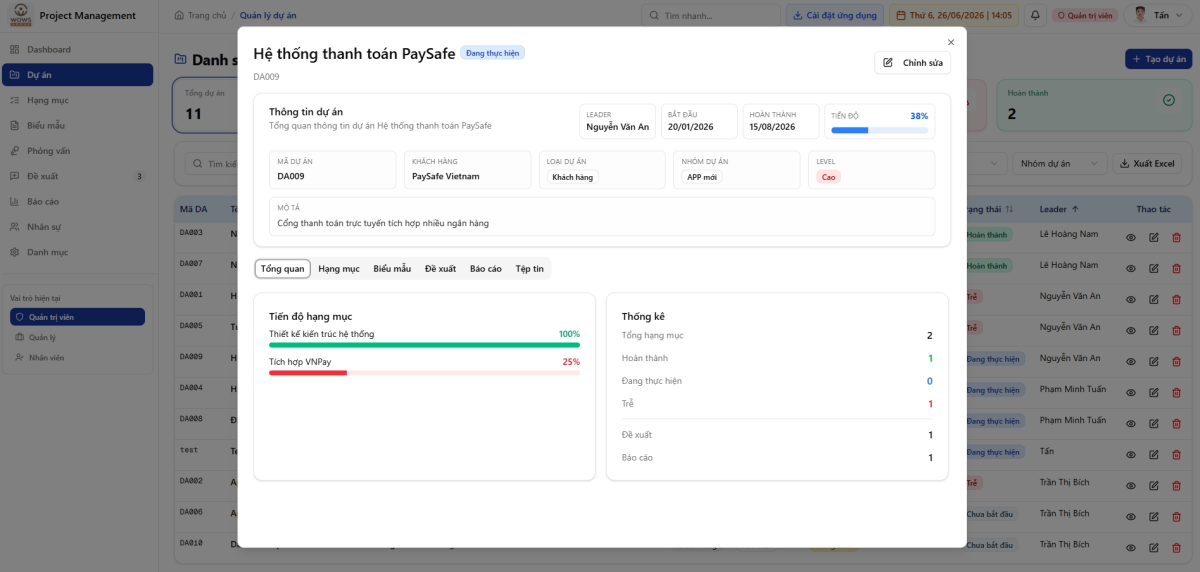
Task: Open sidebar Báo cáo menu item
Action: [77, 201]
